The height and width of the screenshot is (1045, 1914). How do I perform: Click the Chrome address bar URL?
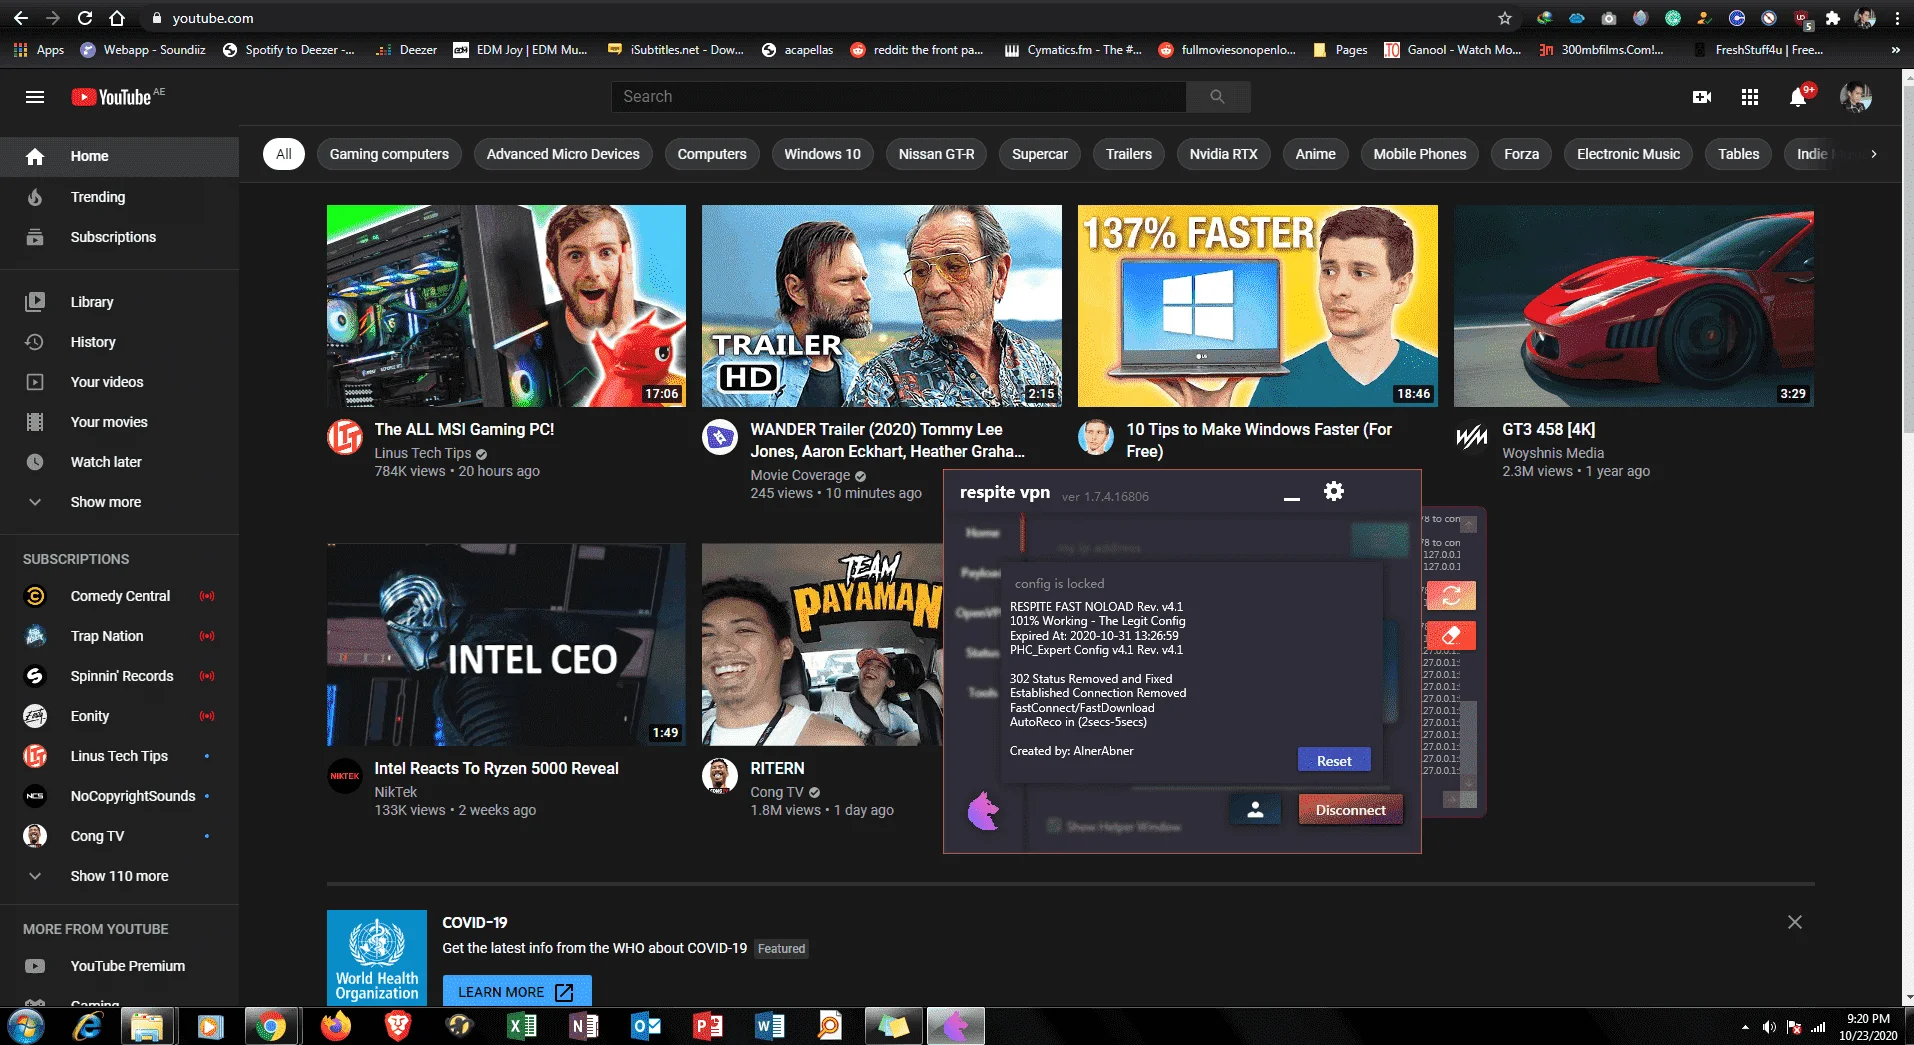click(213, 18)
